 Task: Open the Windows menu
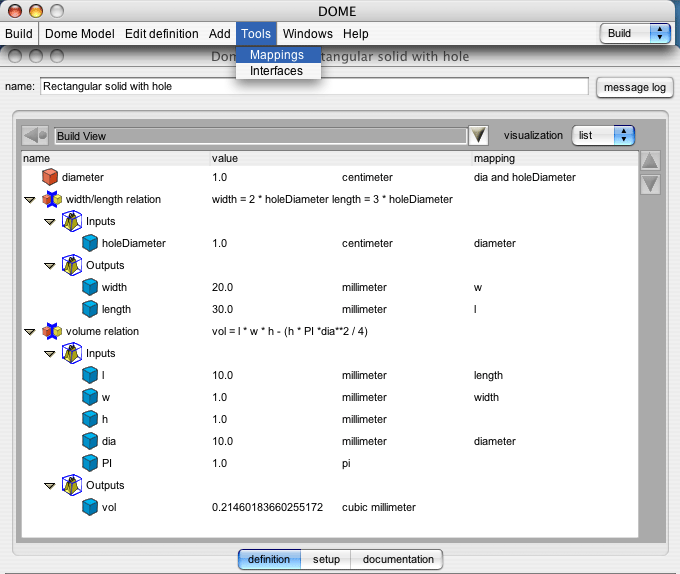(308, 34)
